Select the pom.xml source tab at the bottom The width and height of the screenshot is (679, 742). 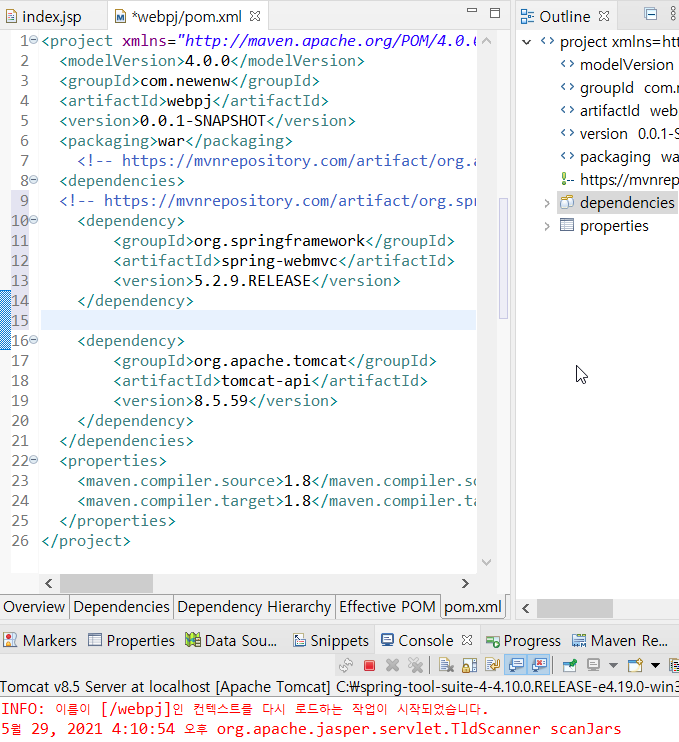pyautogui.click(x=473, y=607)
